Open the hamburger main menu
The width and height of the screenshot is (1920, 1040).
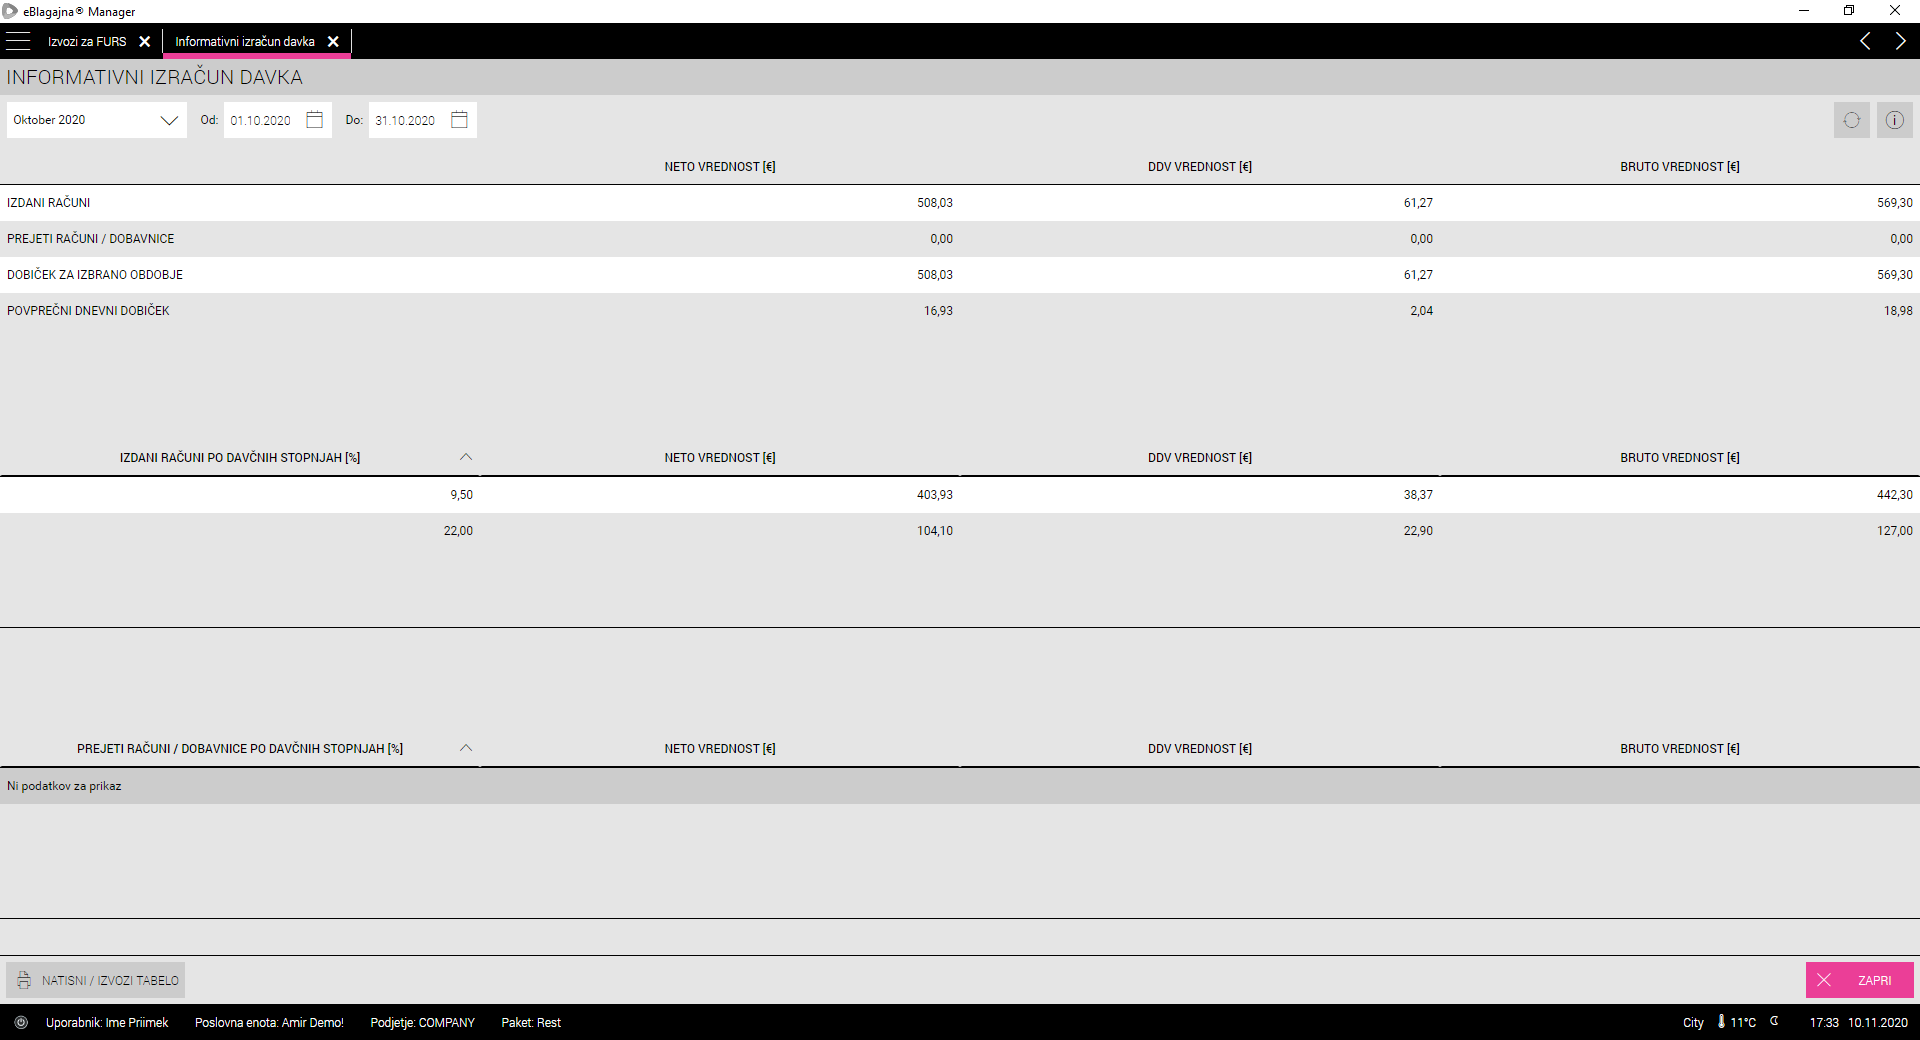click(18, 41)
